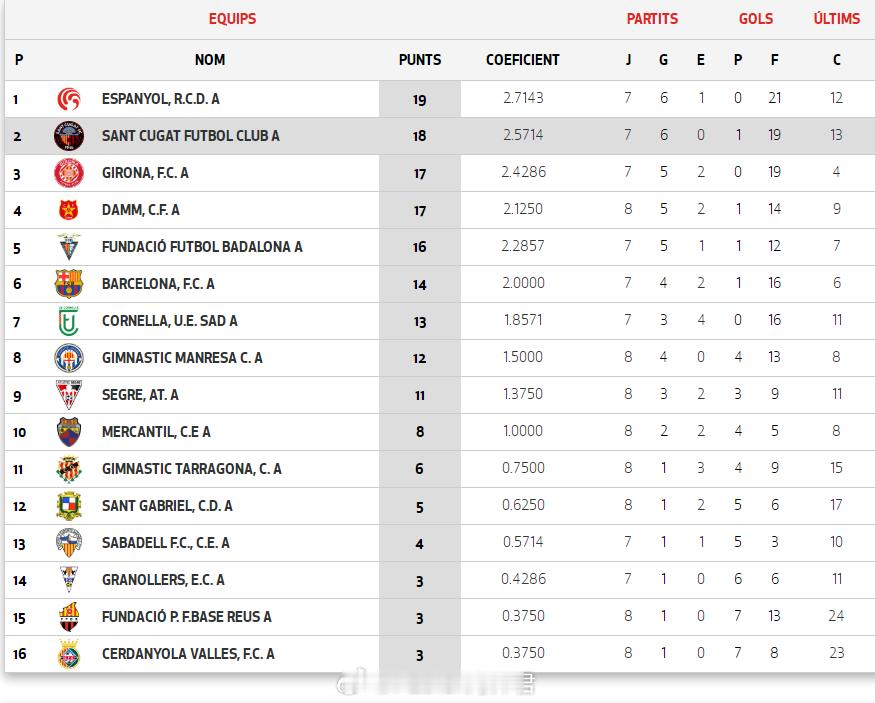
Task: Click the Sabadell F.C. club crest
Action: [x=69, y=543]
